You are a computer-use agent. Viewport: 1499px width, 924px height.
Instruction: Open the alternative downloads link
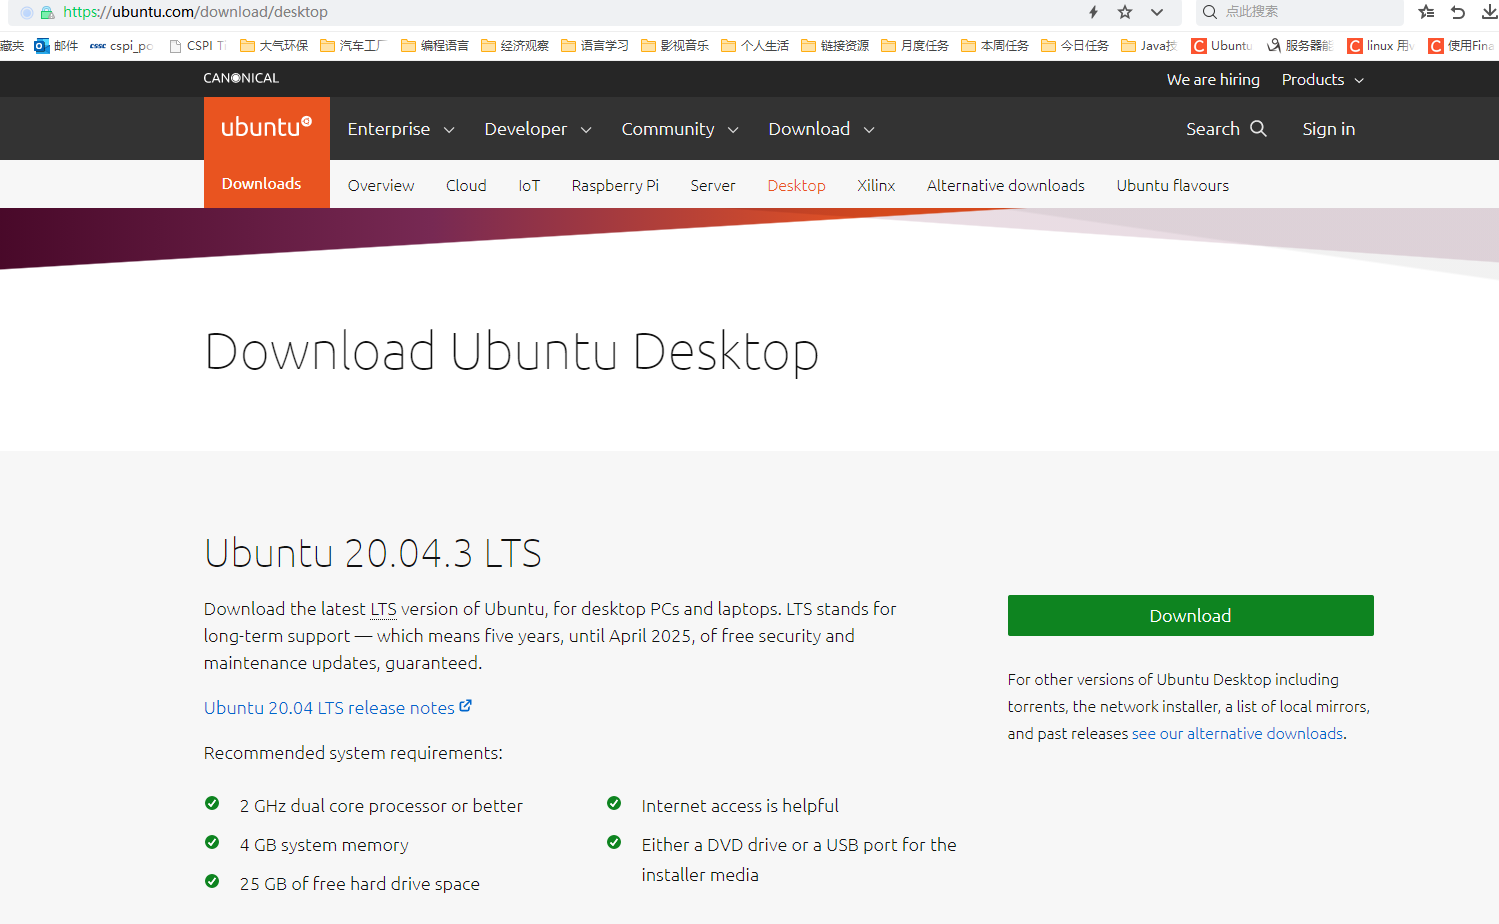[x=1237, y=733]
